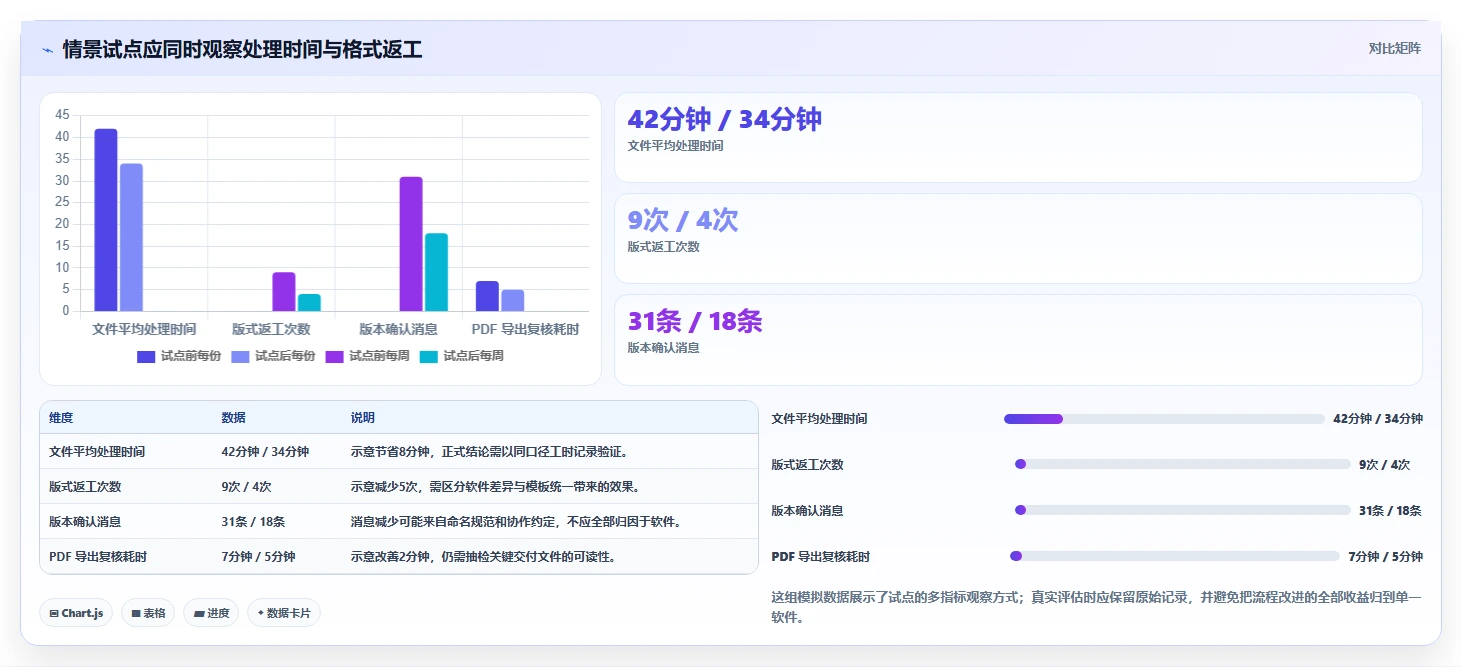
Task: Click the teal bar for 版式返工次数
Action: (x=309, y=302)
